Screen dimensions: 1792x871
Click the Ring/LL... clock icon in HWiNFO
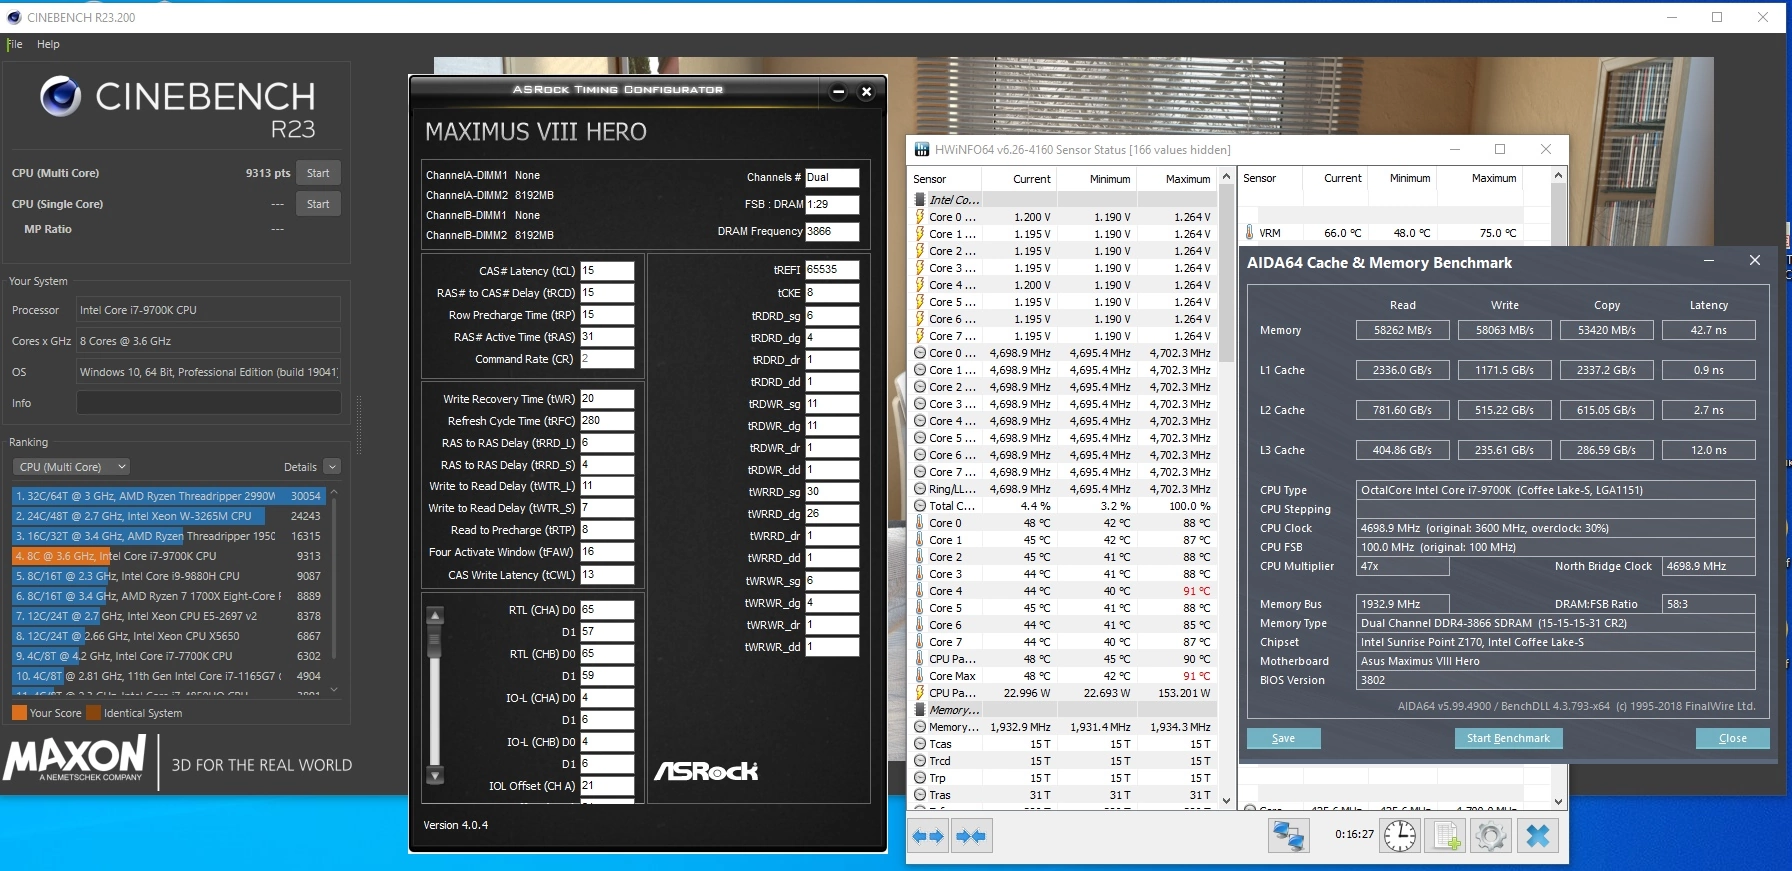(x=920, y=489)
